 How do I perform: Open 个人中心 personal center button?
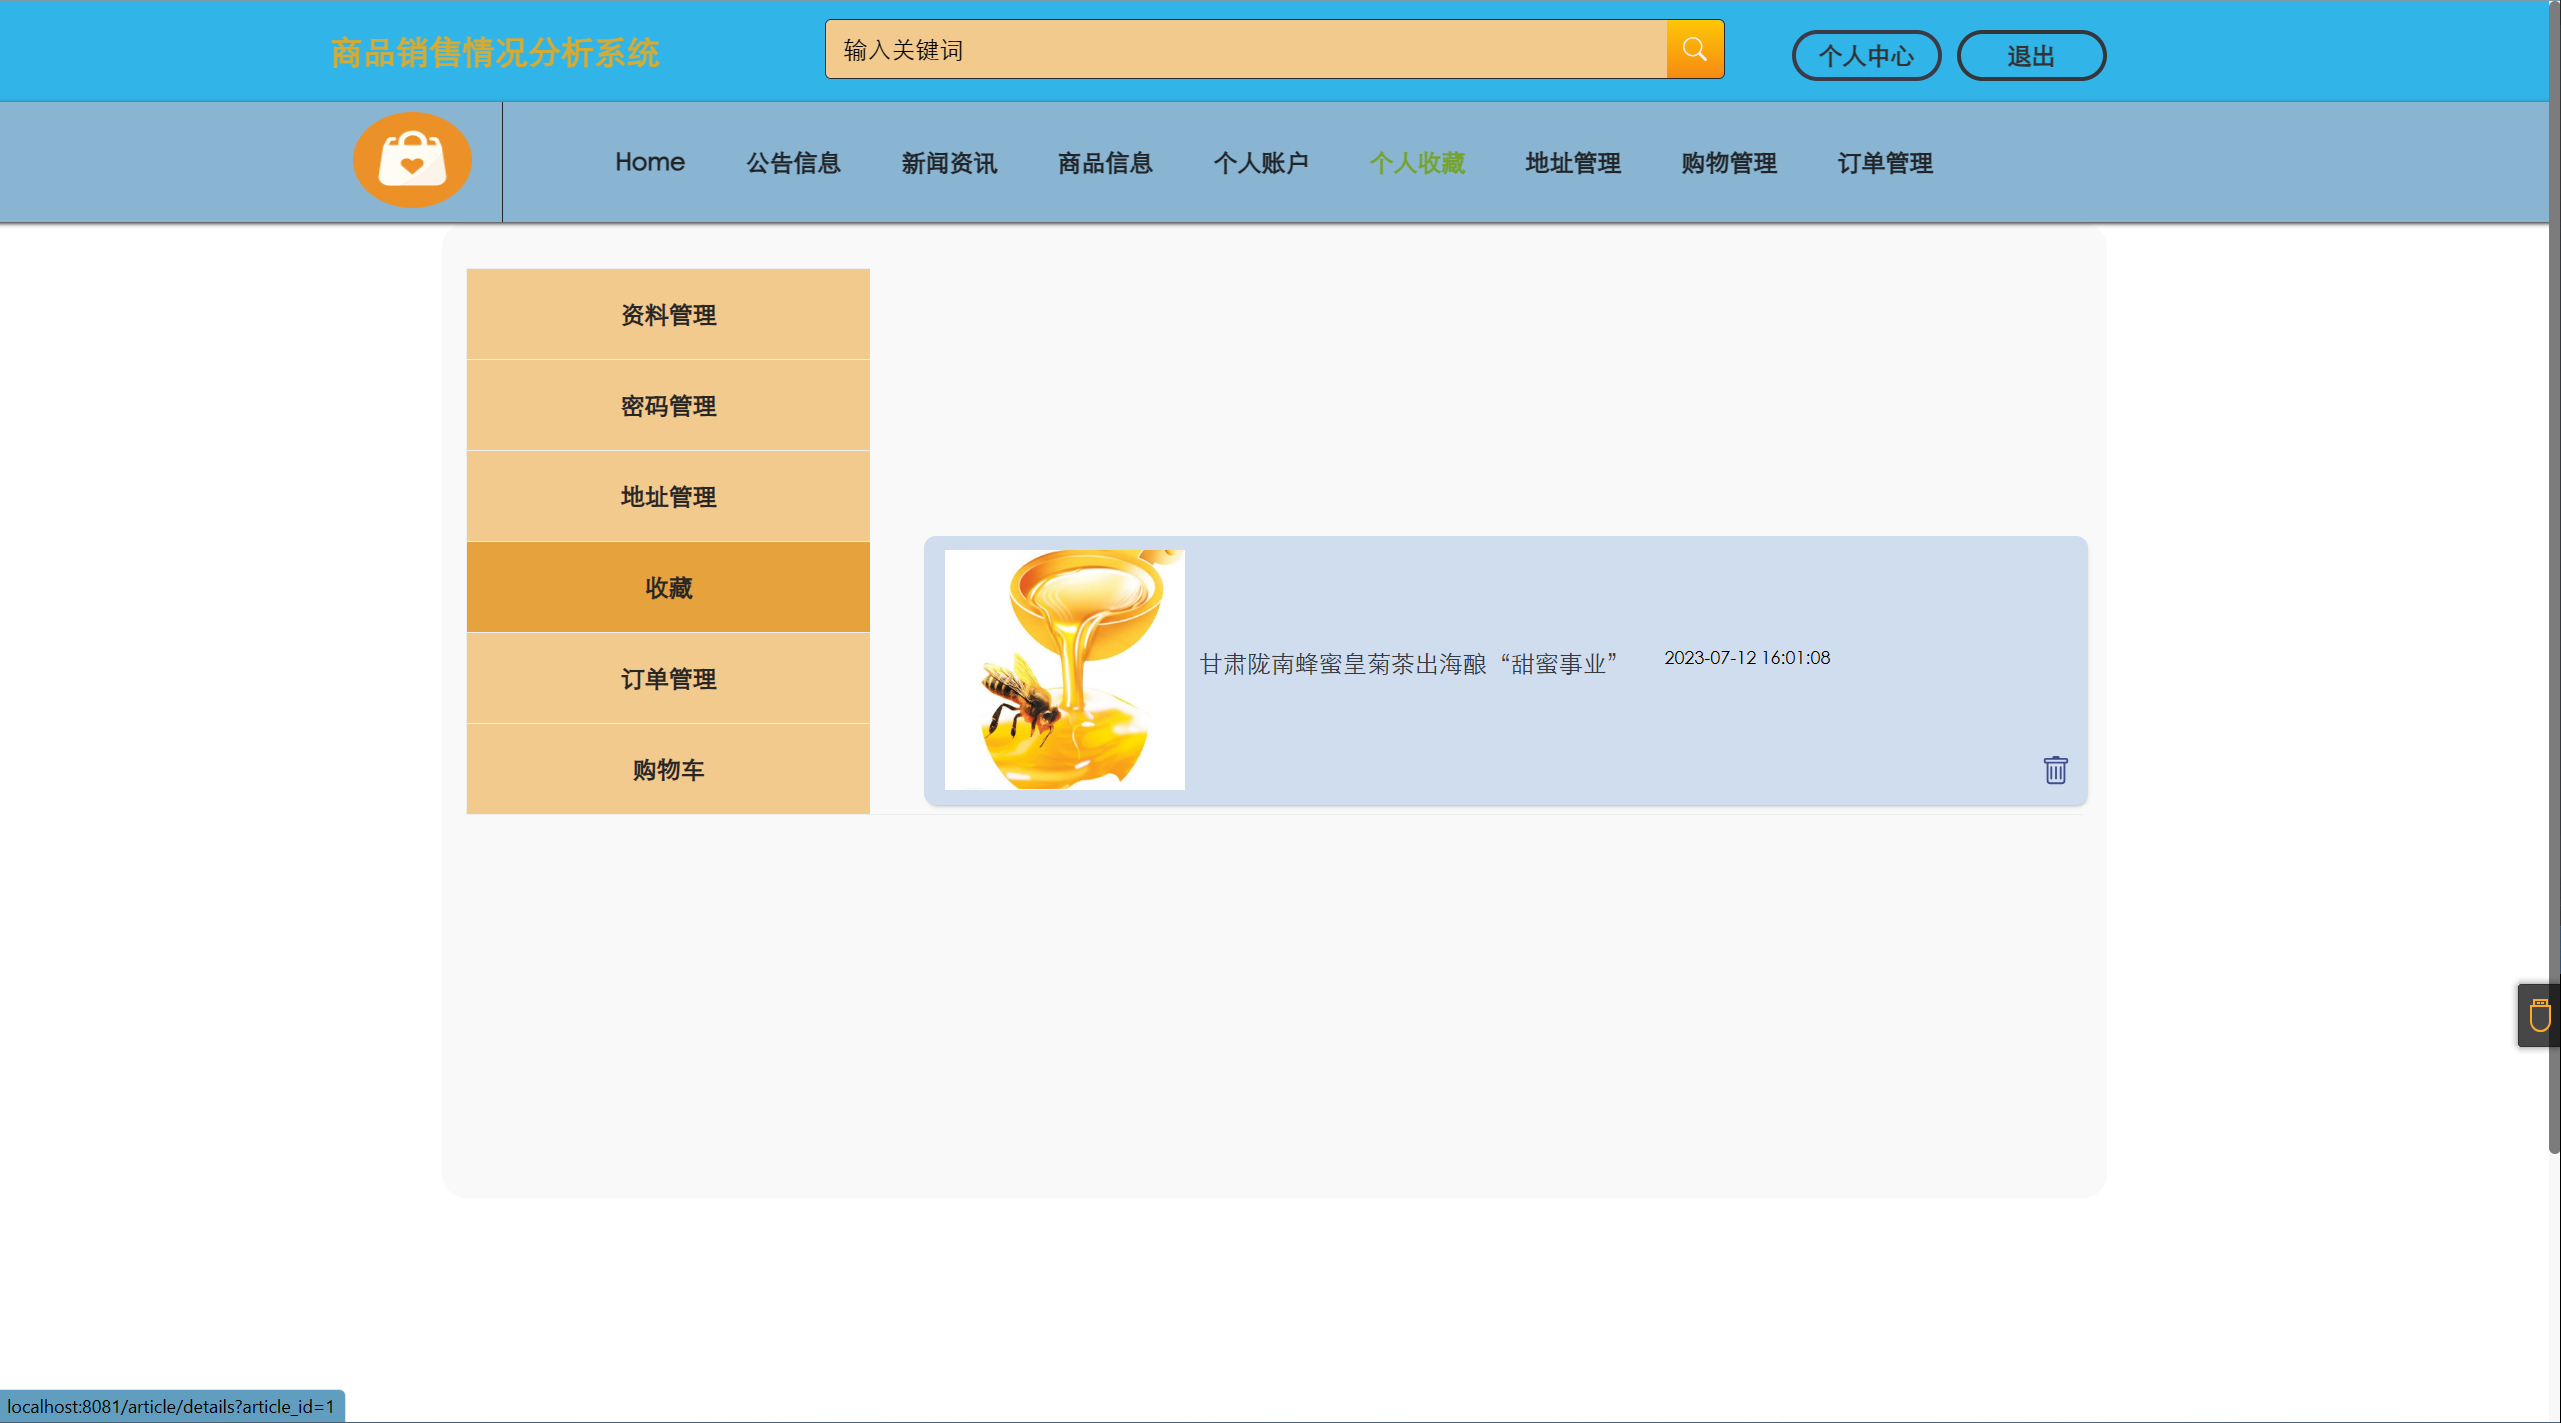(x=1865, y=56)
